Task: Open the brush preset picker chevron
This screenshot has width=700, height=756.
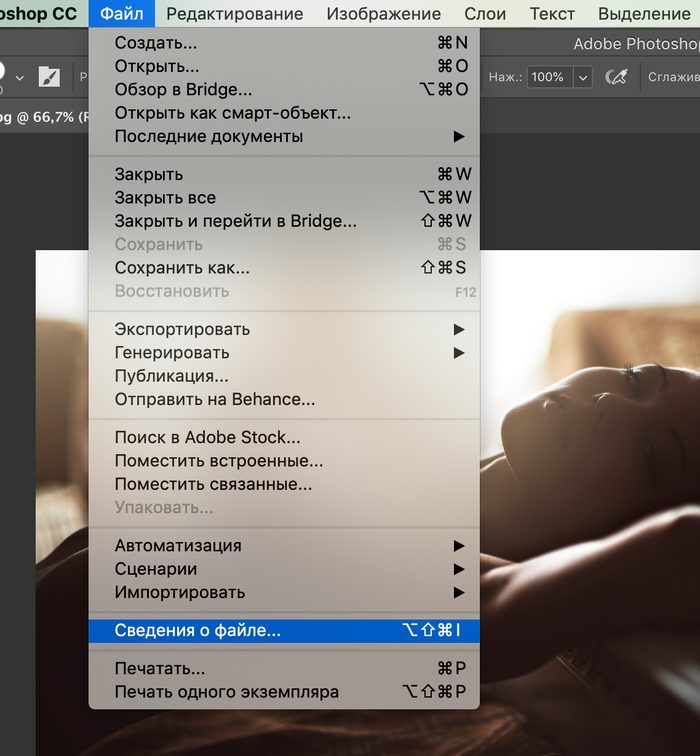Action: pos(20,77)
